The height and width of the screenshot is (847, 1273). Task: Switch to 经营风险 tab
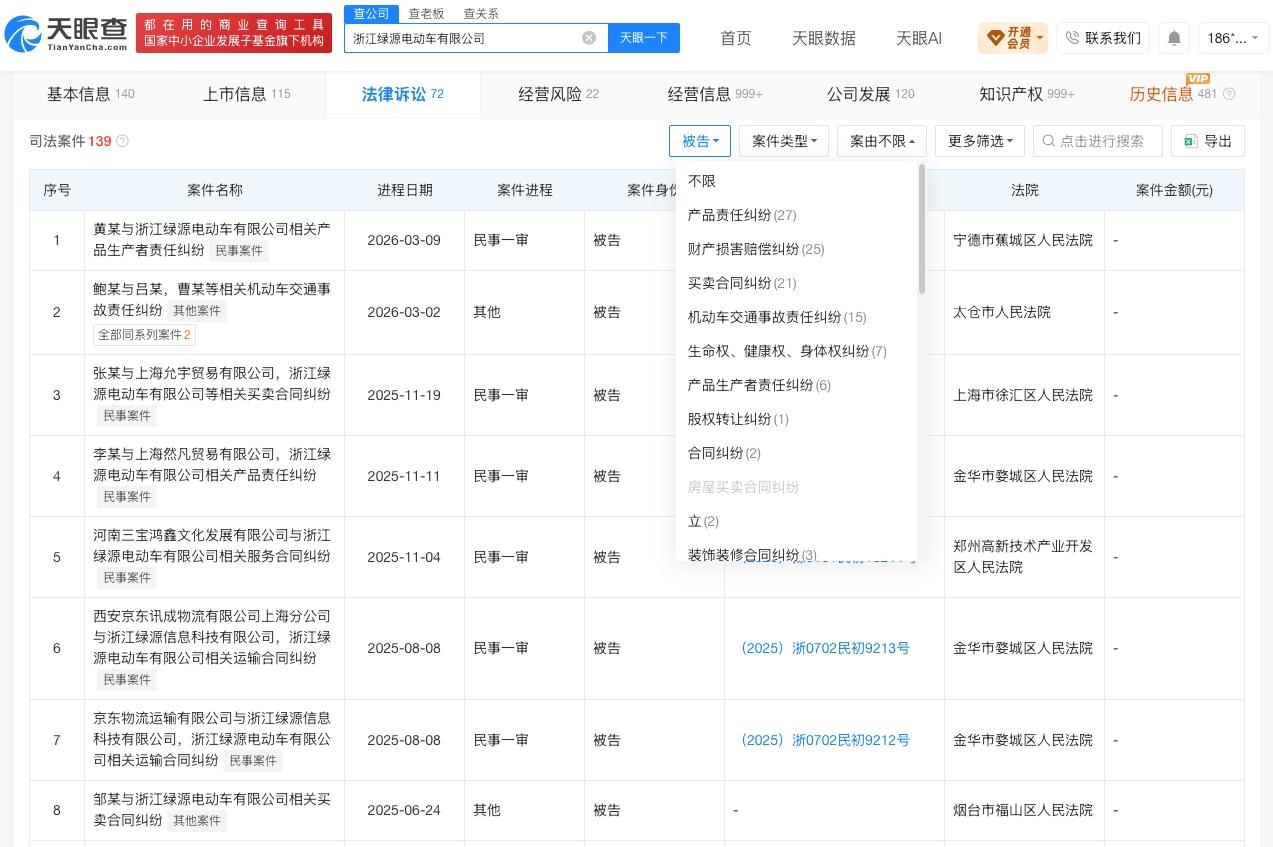point(559,94)
